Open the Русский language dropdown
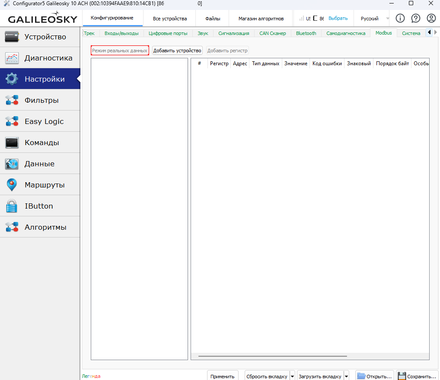440x380 pixels. pos(374,19)
